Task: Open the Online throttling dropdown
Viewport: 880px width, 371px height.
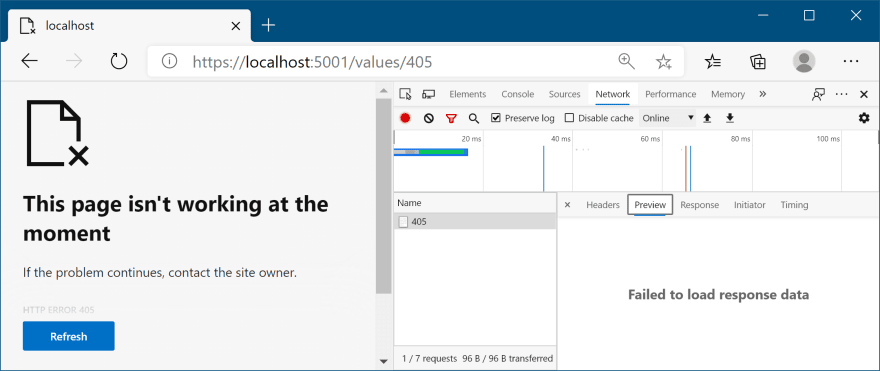Action: (667, 118)
